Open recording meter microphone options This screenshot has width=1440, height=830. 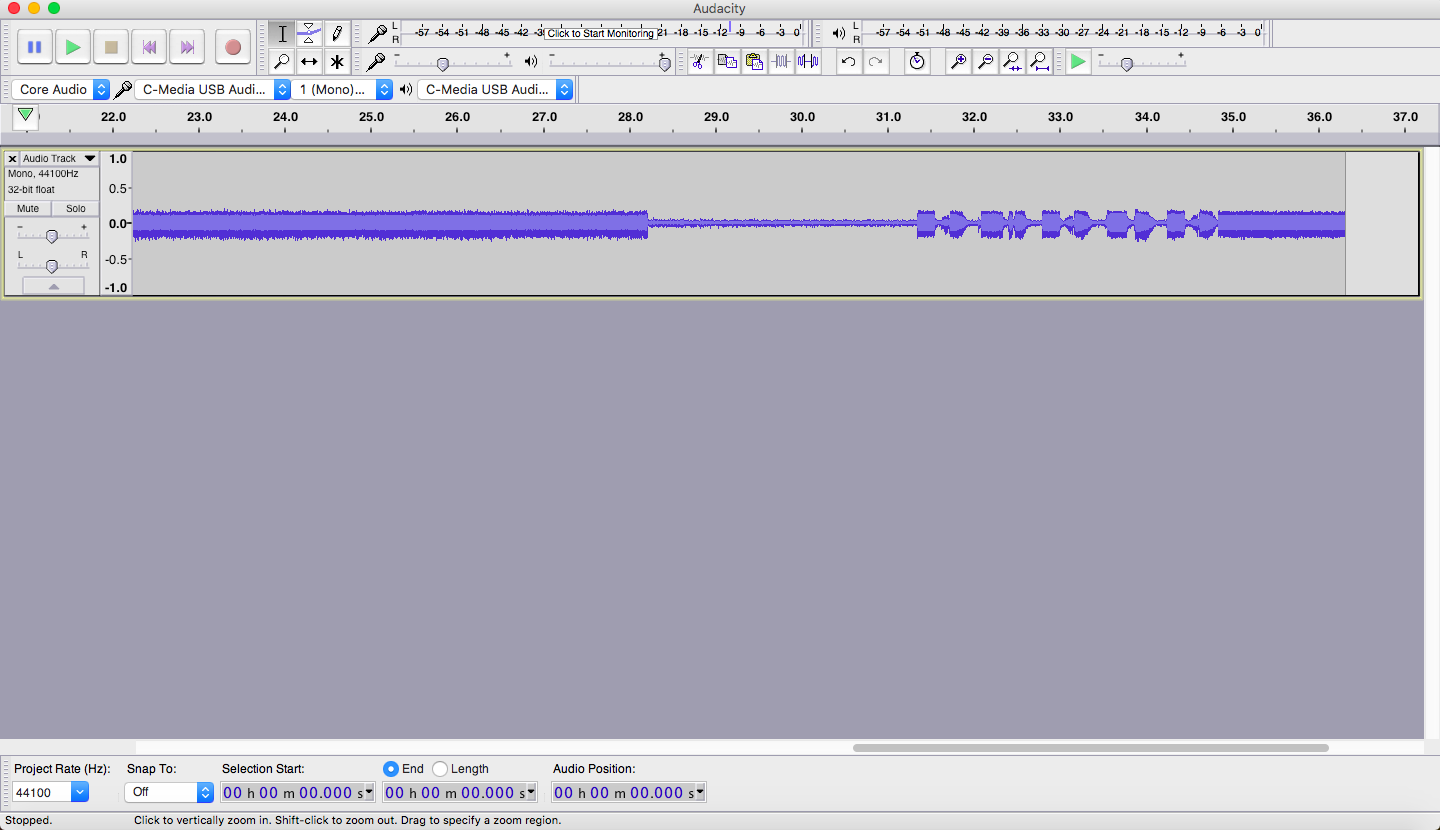tap(377, 34)
